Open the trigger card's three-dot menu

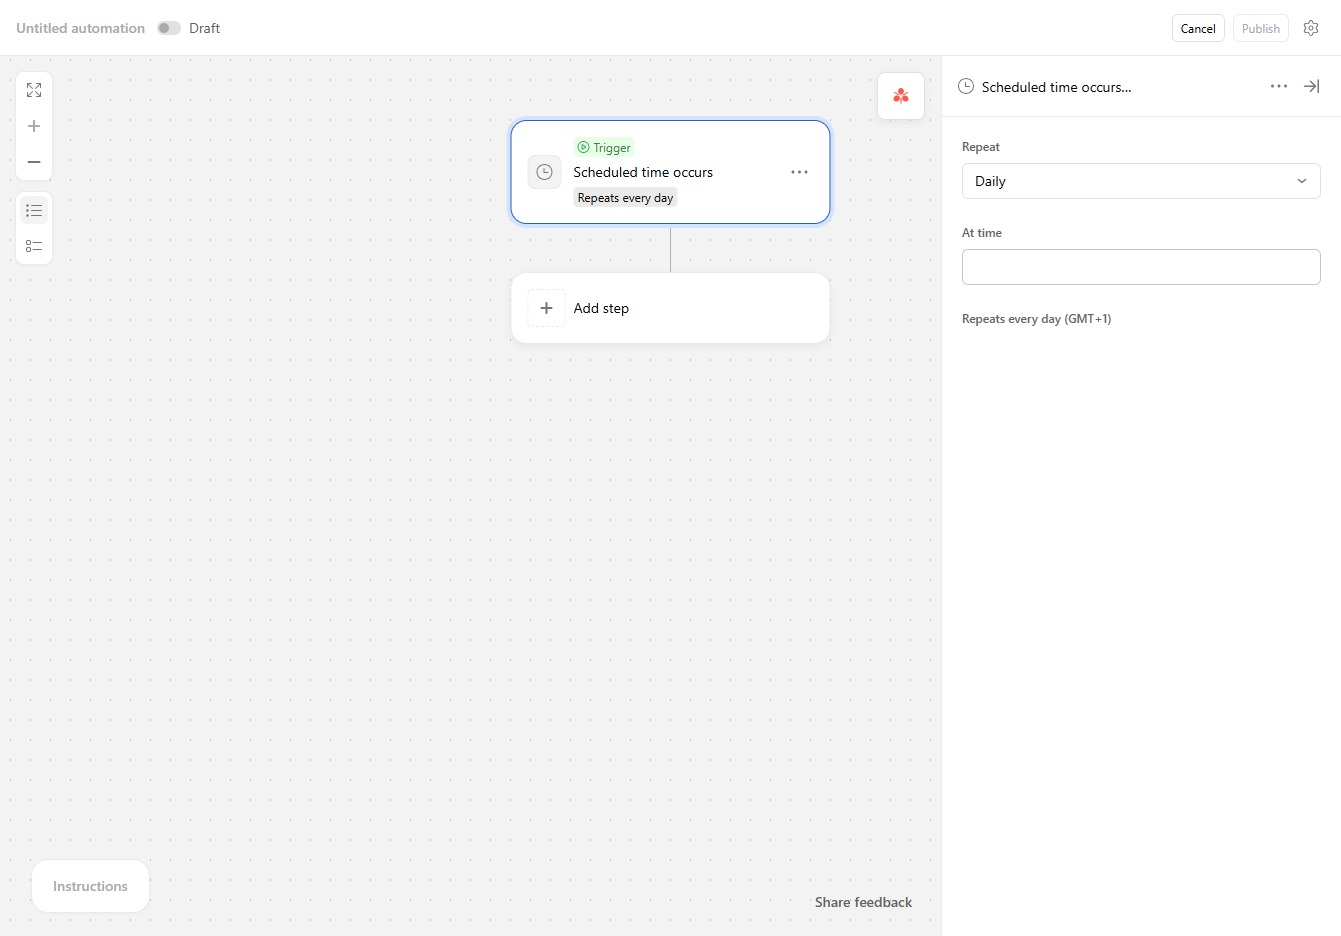tap(799, 172)
